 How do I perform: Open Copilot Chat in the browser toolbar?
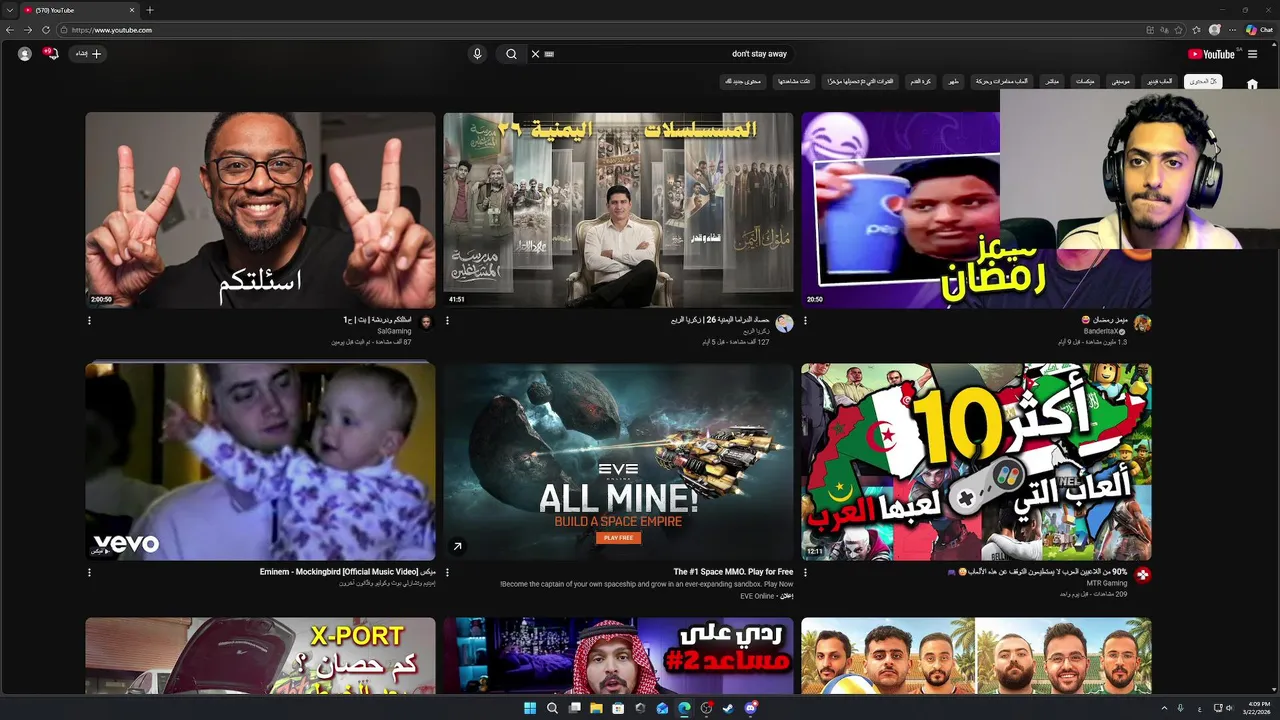(x=1259, y=30)
